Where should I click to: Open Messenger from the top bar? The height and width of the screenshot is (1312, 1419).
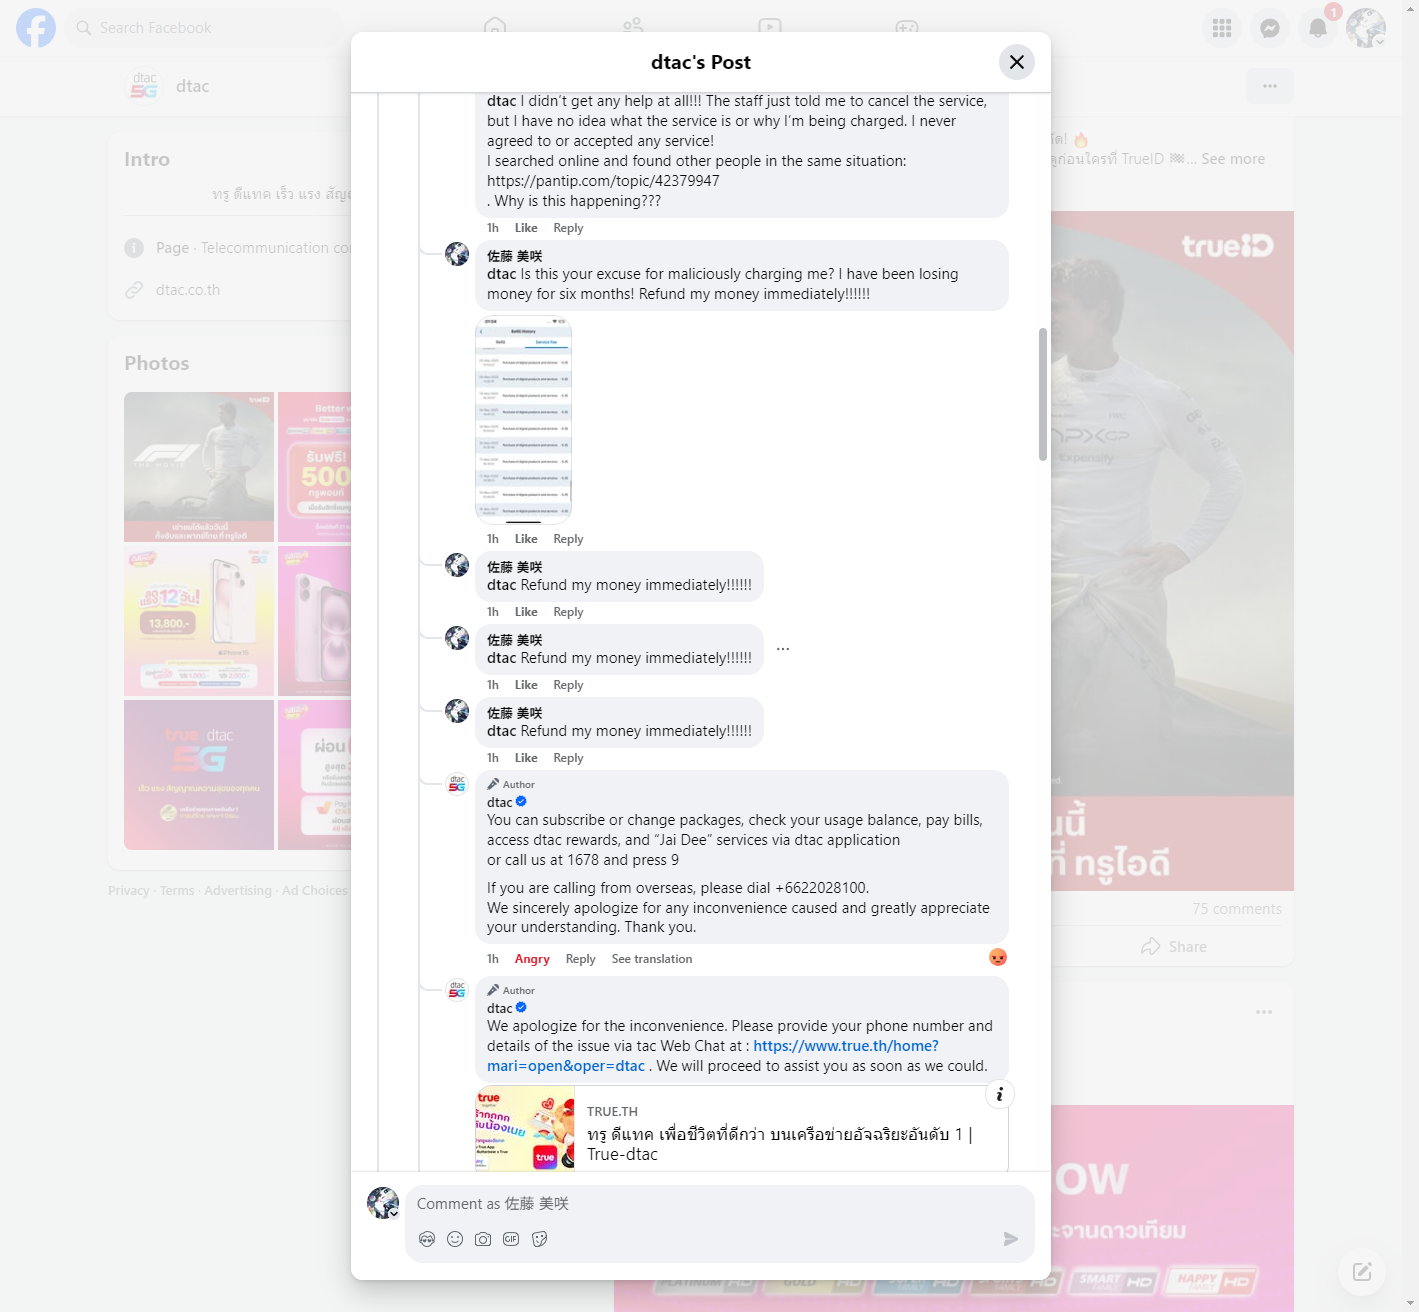pyautogui.click(x=1270, y=28)
